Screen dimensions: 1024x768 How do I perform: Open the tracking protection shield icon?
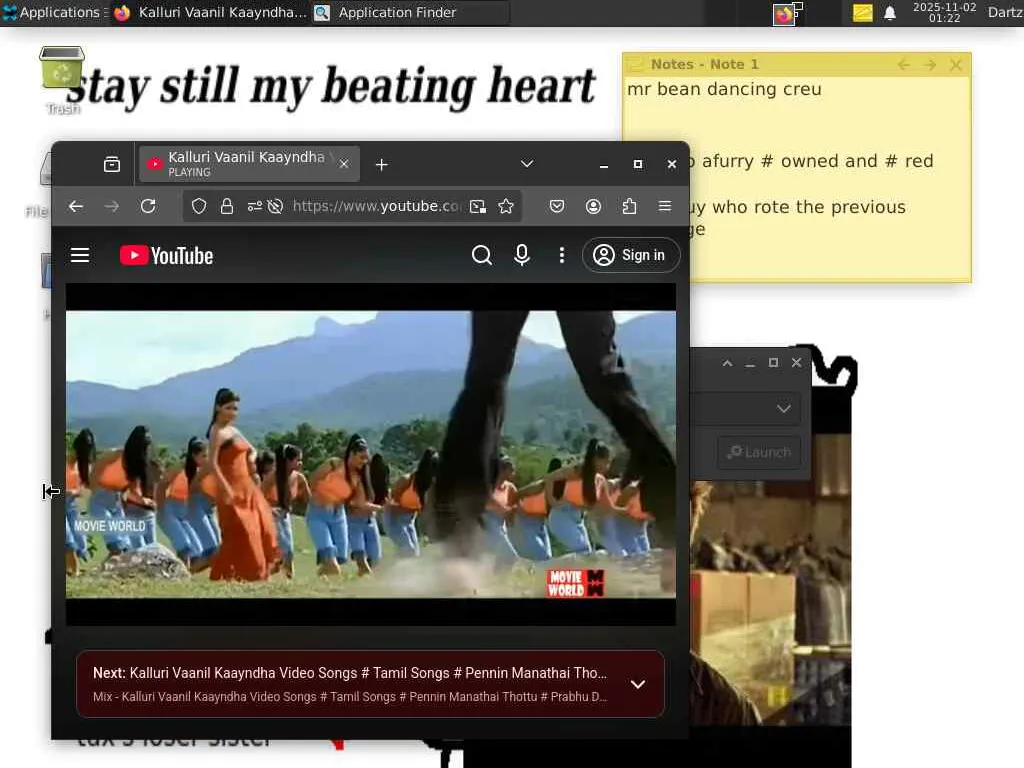pyautogui.click(x=199, y=206)
